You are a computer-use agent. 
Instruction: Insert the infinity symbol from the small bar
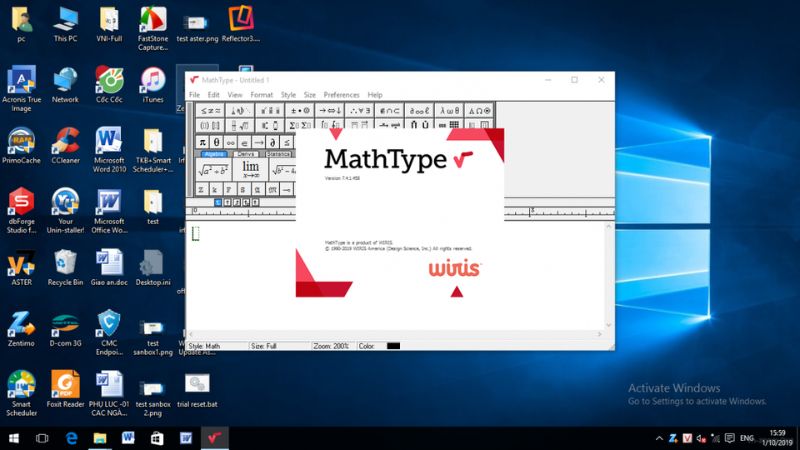click(231, 142)
